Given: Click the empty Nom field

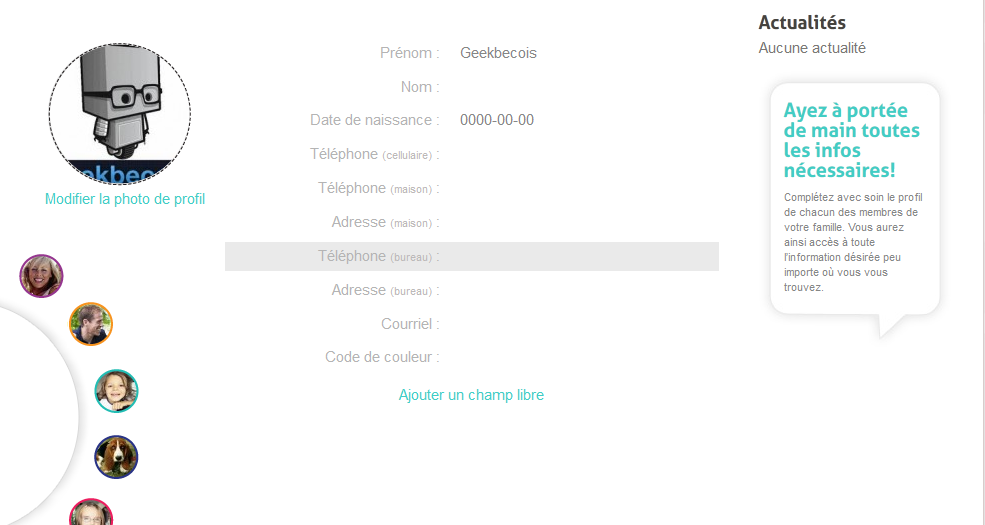Looking at the screenshot, I should [x=580, y=87].
